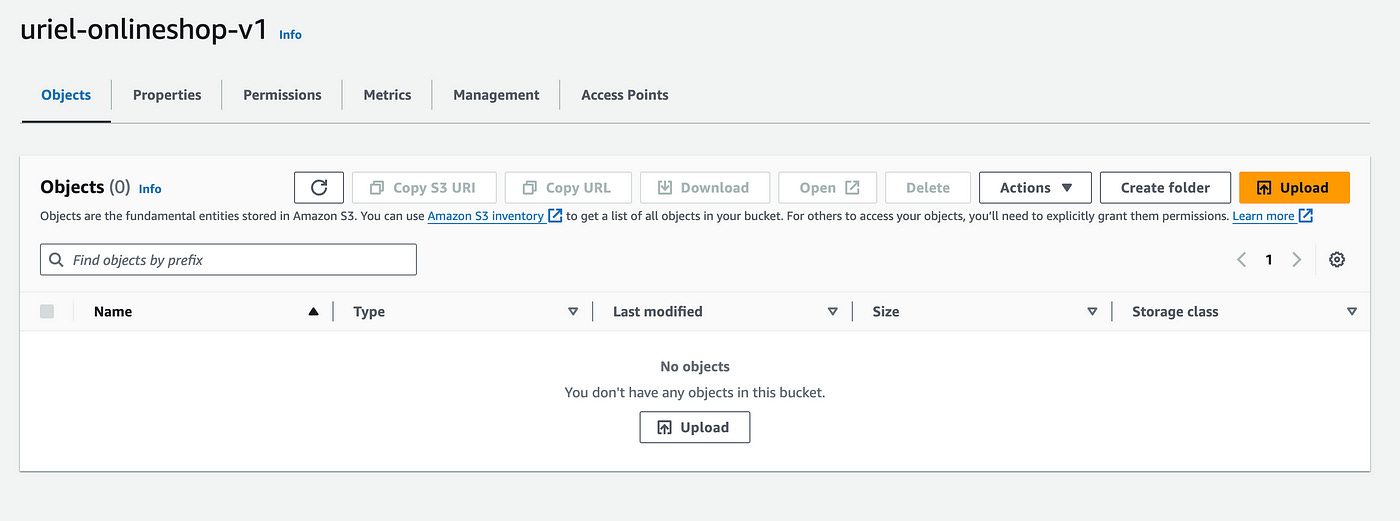
Task: Switch to the Objects tab
Action: (x=66, y=95)
